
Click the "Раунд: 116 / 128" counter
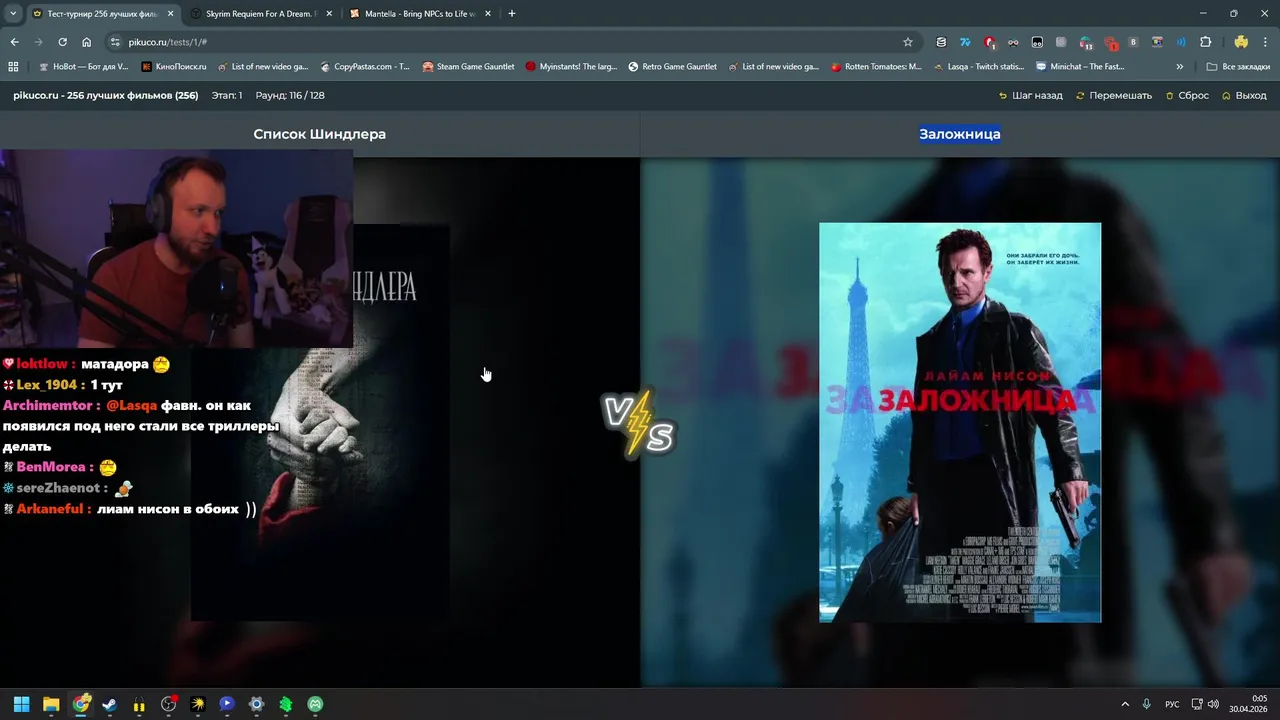click(x=290, y=96)
